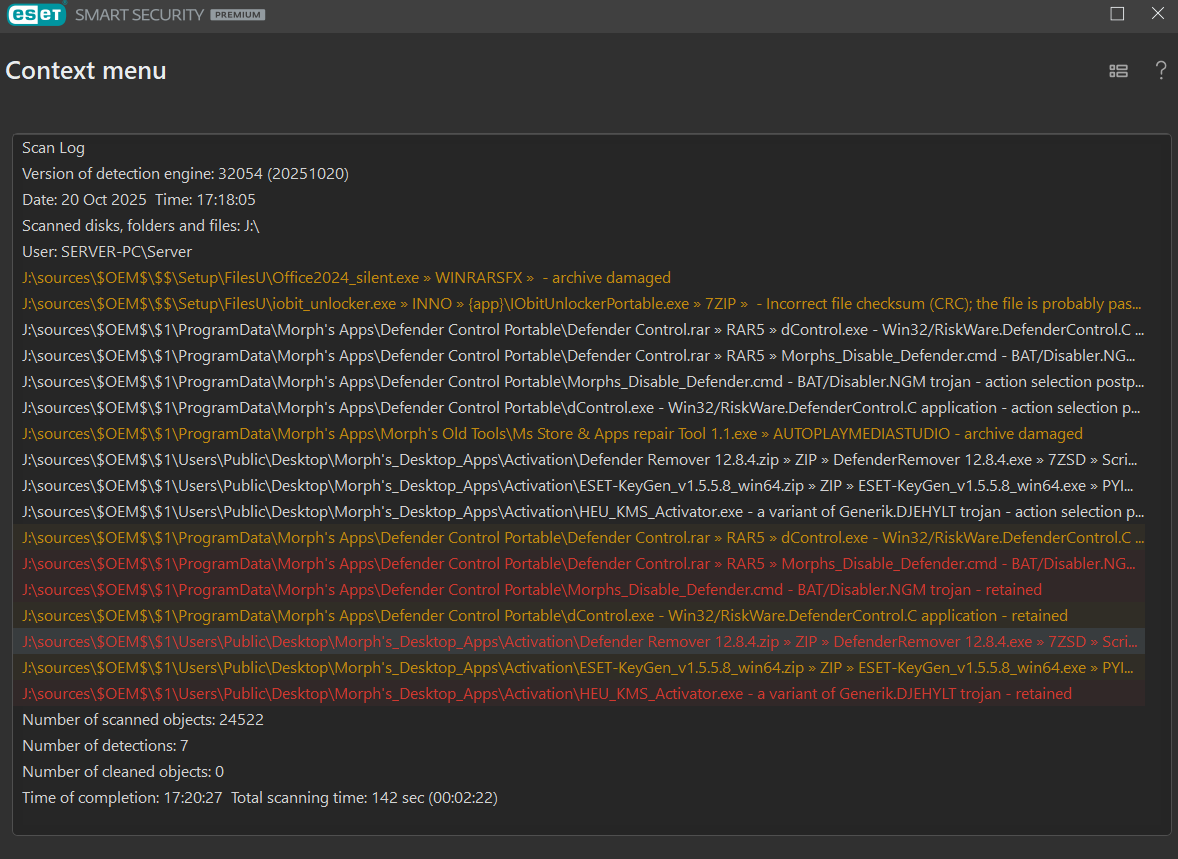Click the 'Context menu' page heading

point(86,71)
